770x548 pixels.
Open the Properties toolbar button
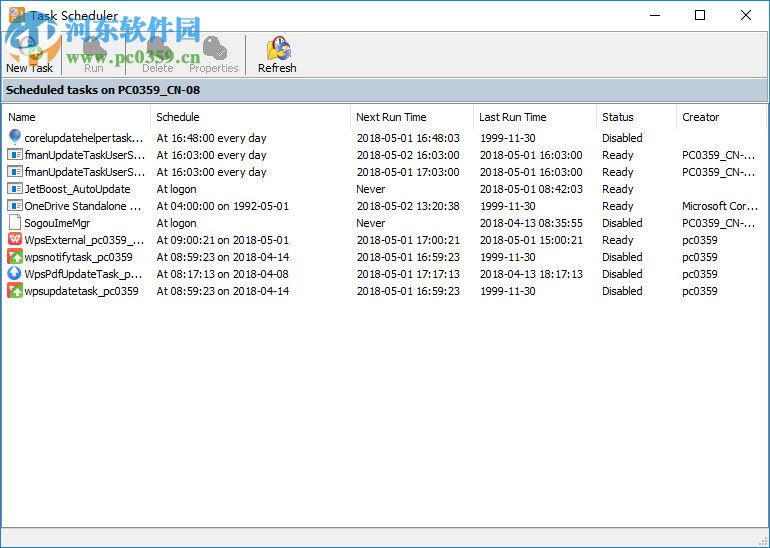tap(214, 55)
